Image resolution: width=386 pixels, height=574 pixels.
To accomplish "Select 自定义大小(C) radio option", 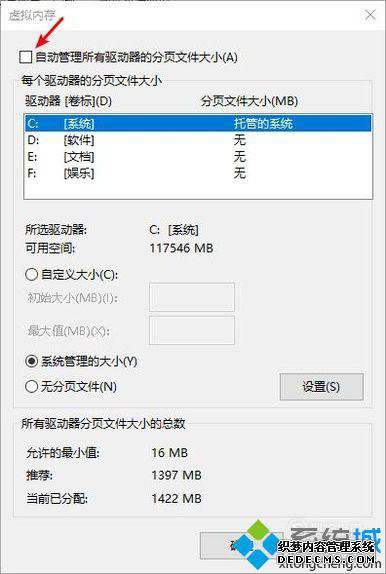I will pyautogui.click(x=31, y=274).
